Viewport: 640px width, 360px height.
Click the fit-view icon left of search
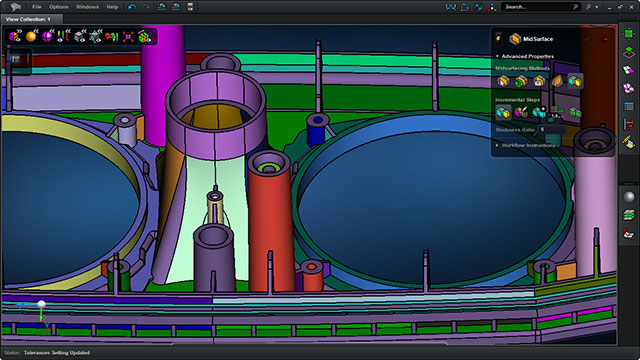[451, 7]
